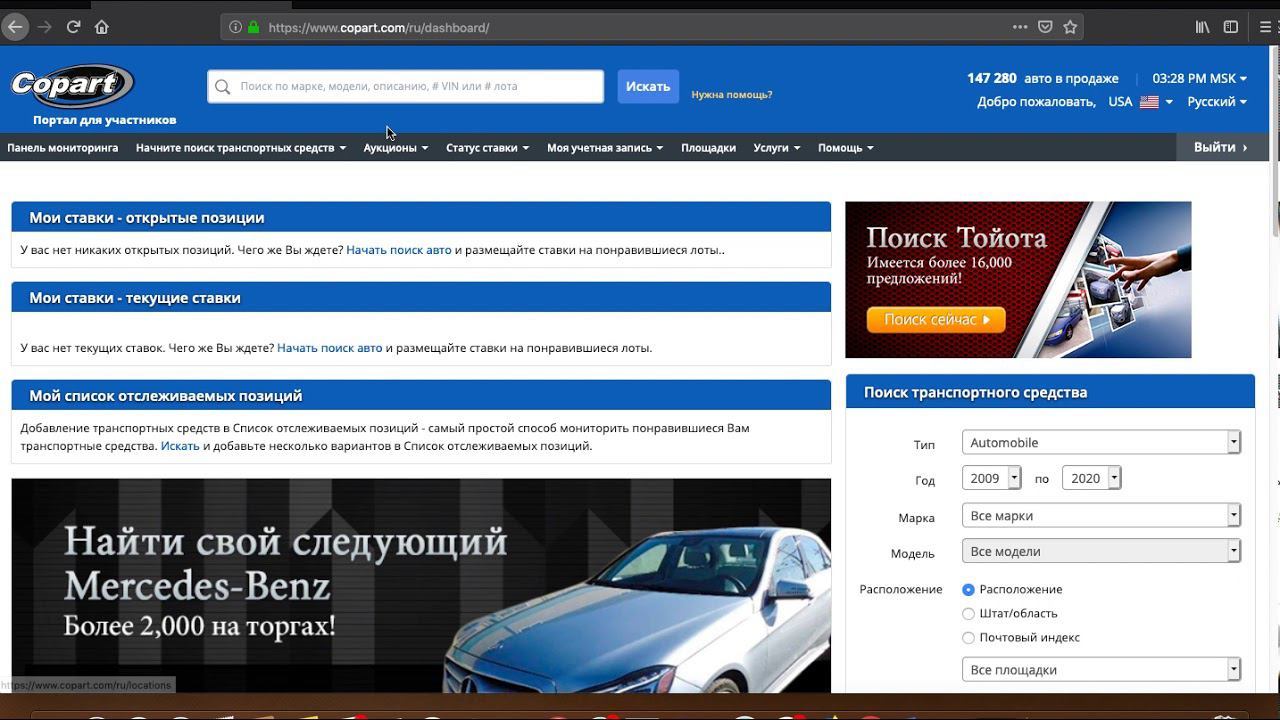1280x720 pixels.
Task: Click the 'Мои ставки - текущие ставки' header
Action: click(x=421, y=297)
